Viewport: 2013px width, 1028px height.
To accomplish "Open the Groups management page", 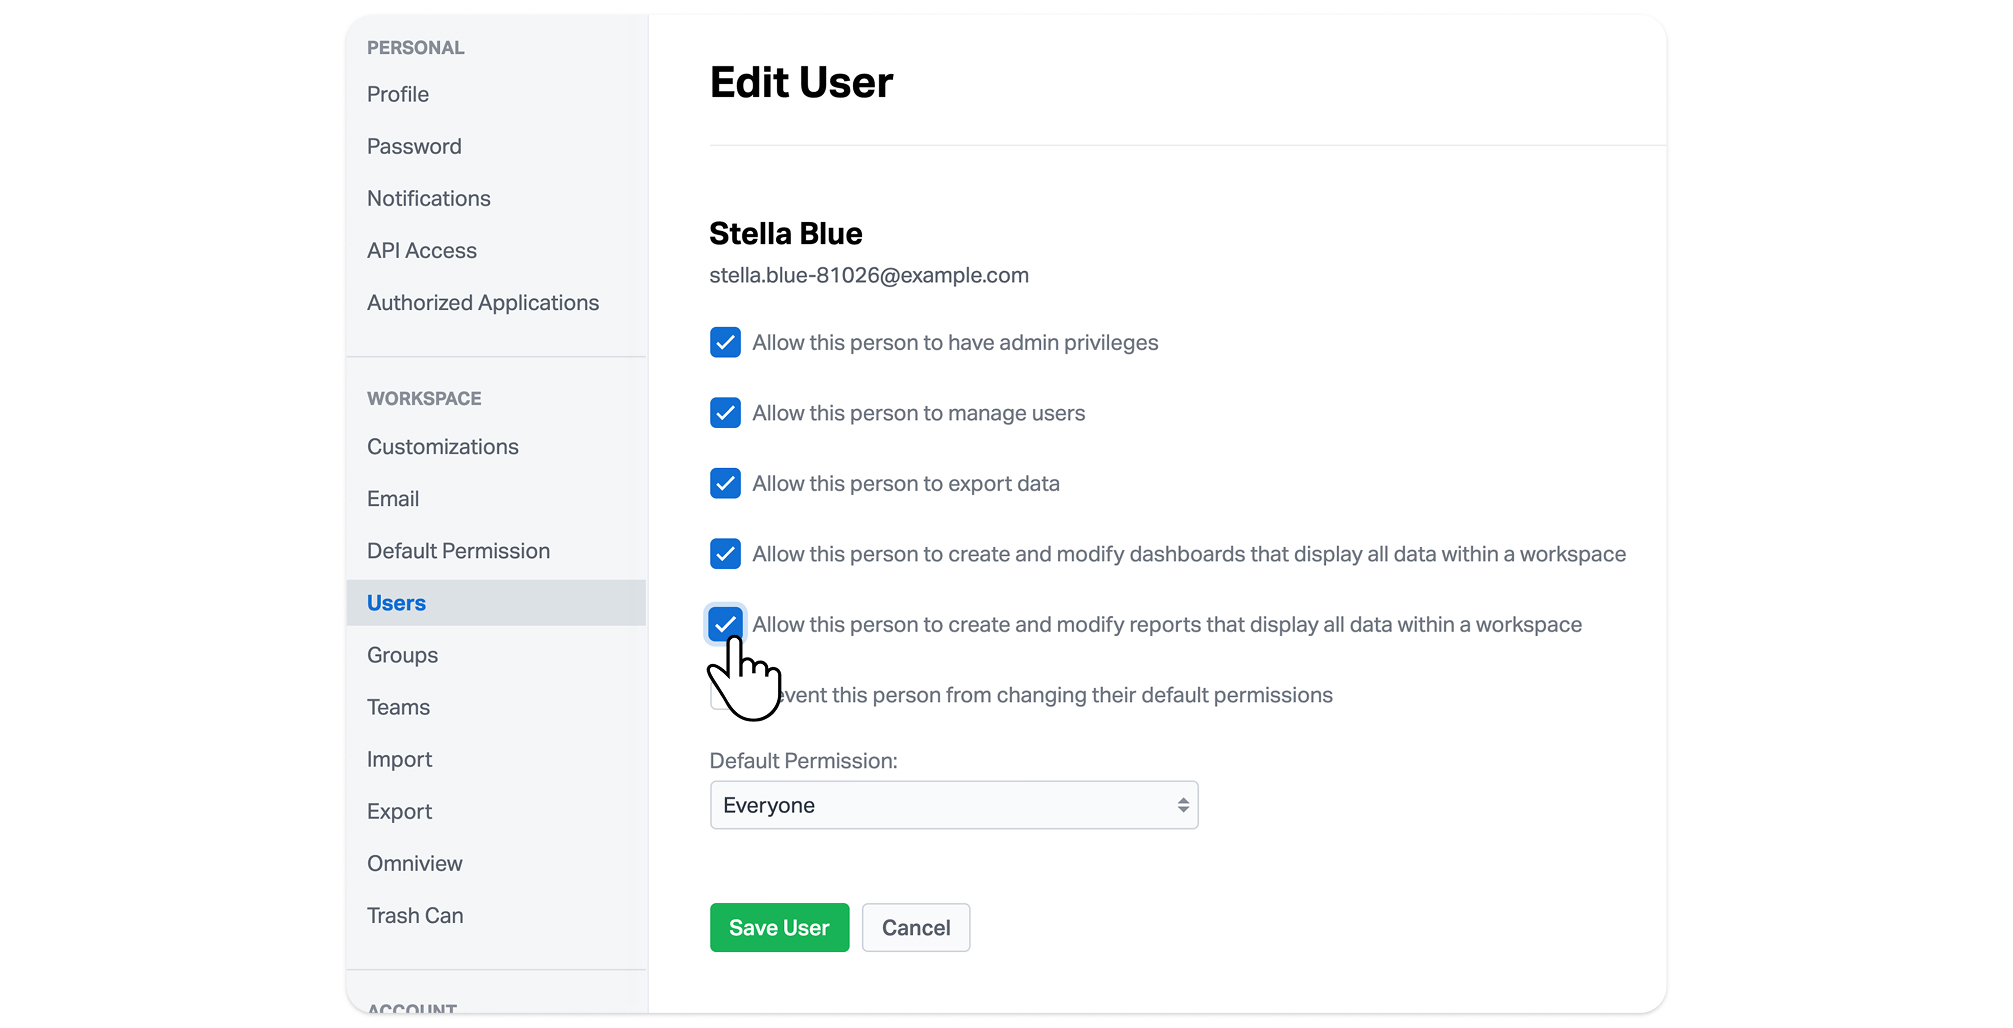I will (401, 655).
